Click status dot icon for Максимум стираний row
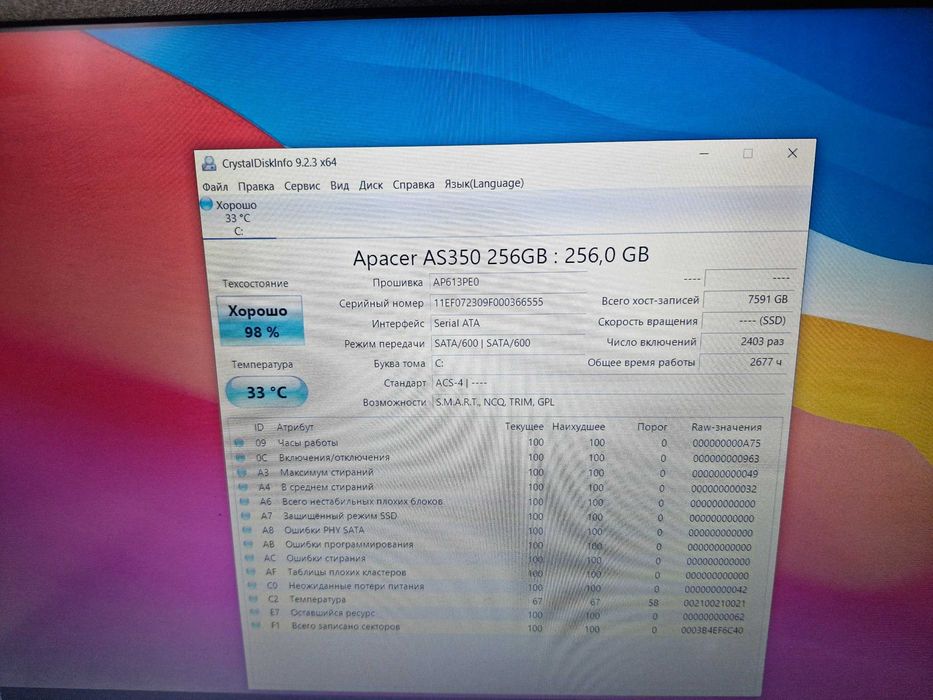The height and width of the screenshot is (700, 933). coord(242,473)
